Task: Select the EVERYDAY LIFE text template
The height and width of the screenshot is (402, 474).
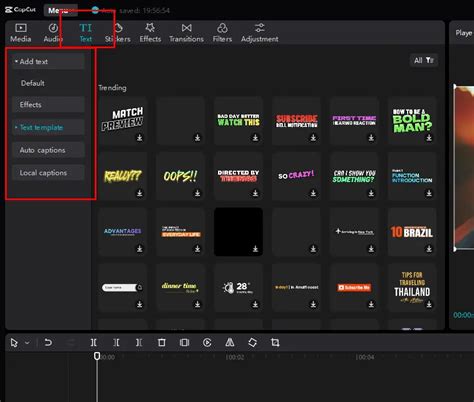Action: [180, 231]
